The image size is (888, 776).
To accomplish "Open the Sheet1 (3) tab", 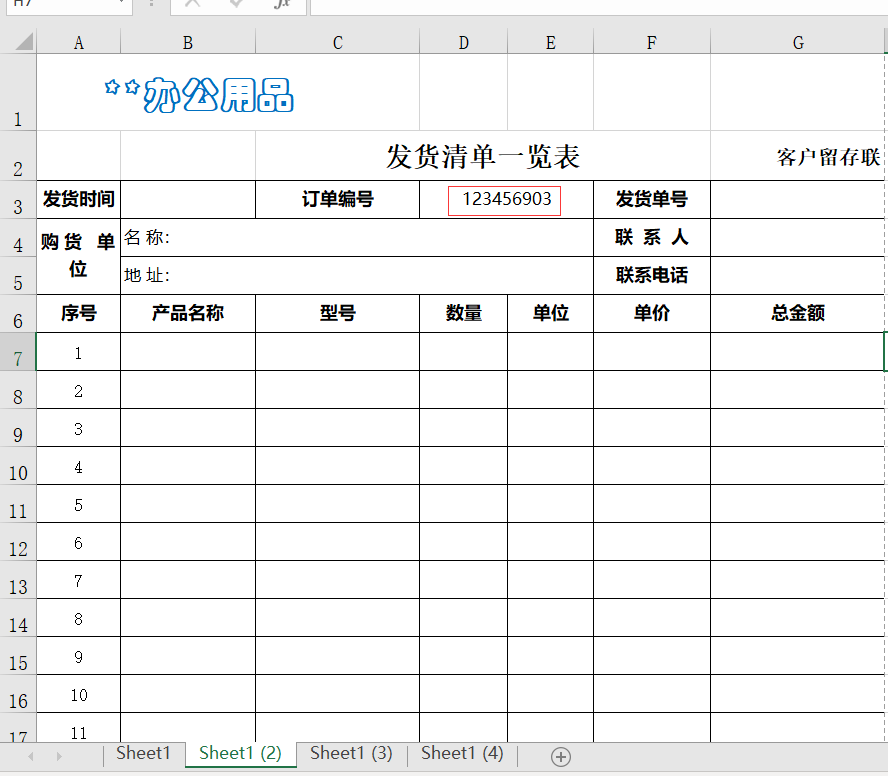I will pyautogui.click(x=351, y=753).
